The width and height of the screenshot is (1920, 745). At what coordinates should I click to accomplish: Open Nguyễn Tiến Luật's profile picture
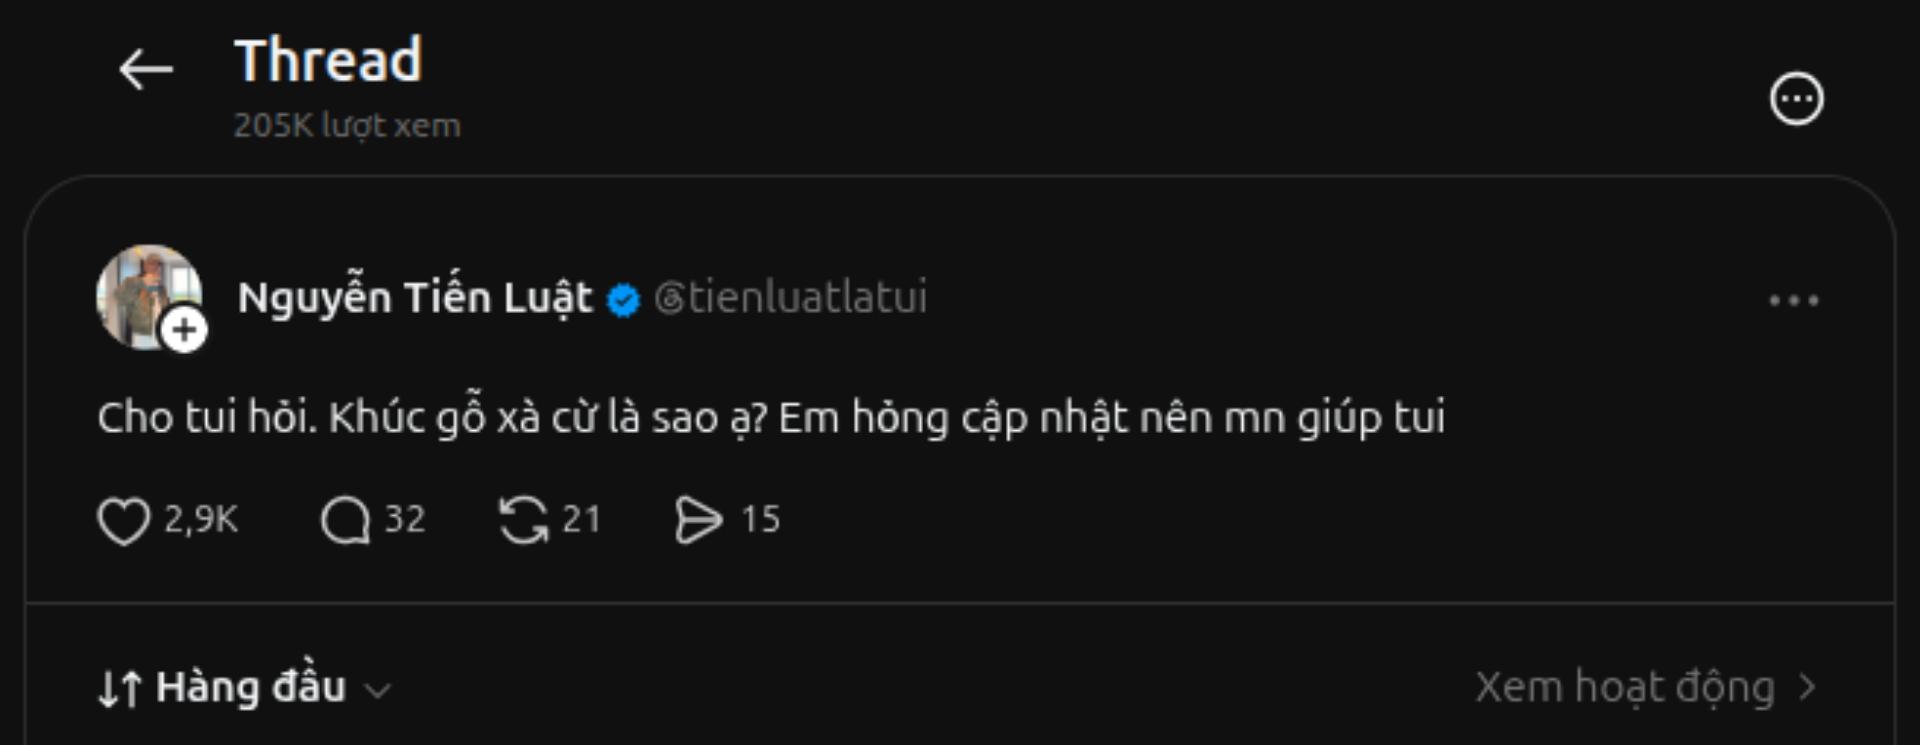pyautogui.click(x=149, y=297)
